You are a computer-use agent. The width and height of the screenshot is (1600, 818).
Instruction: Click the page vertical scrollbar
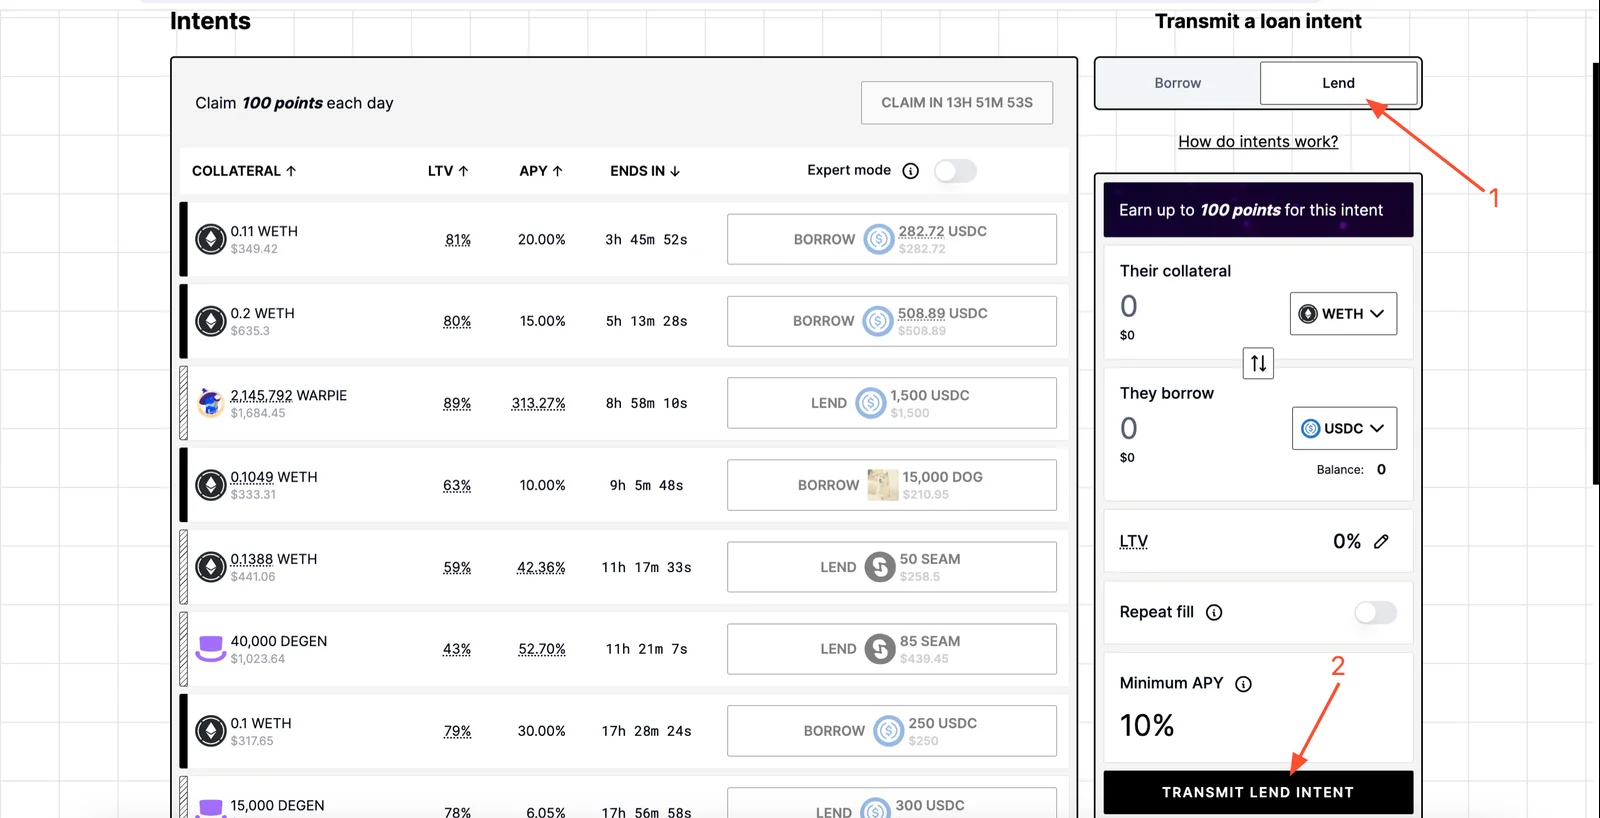(1595, 274)
